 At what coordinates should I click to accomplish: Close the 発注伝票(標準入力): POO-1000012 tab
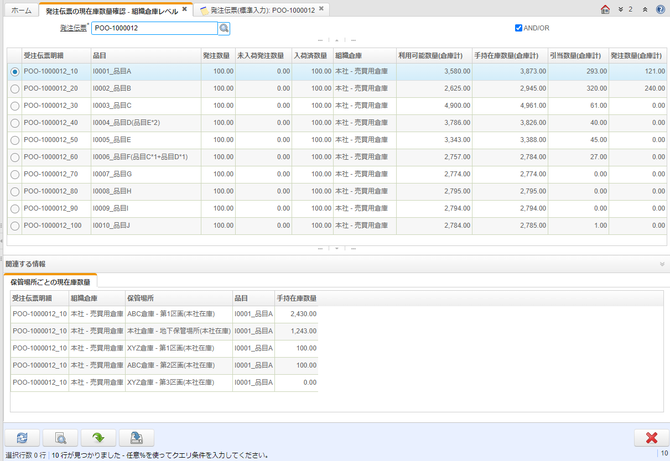321,9
